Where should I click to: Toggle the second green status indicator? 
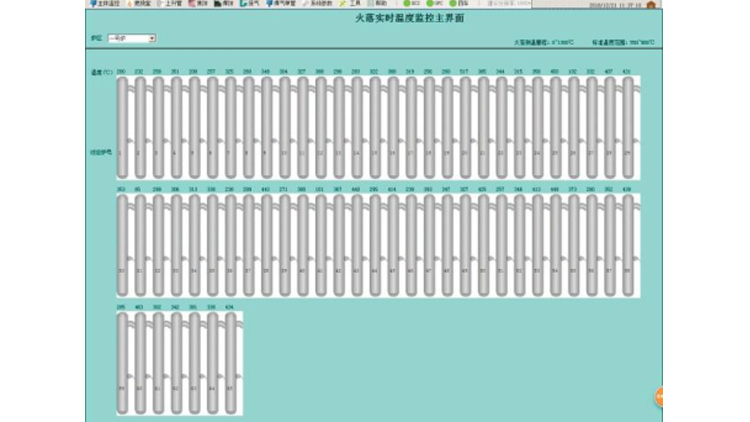pyautogui.click(x=438, y=4)
